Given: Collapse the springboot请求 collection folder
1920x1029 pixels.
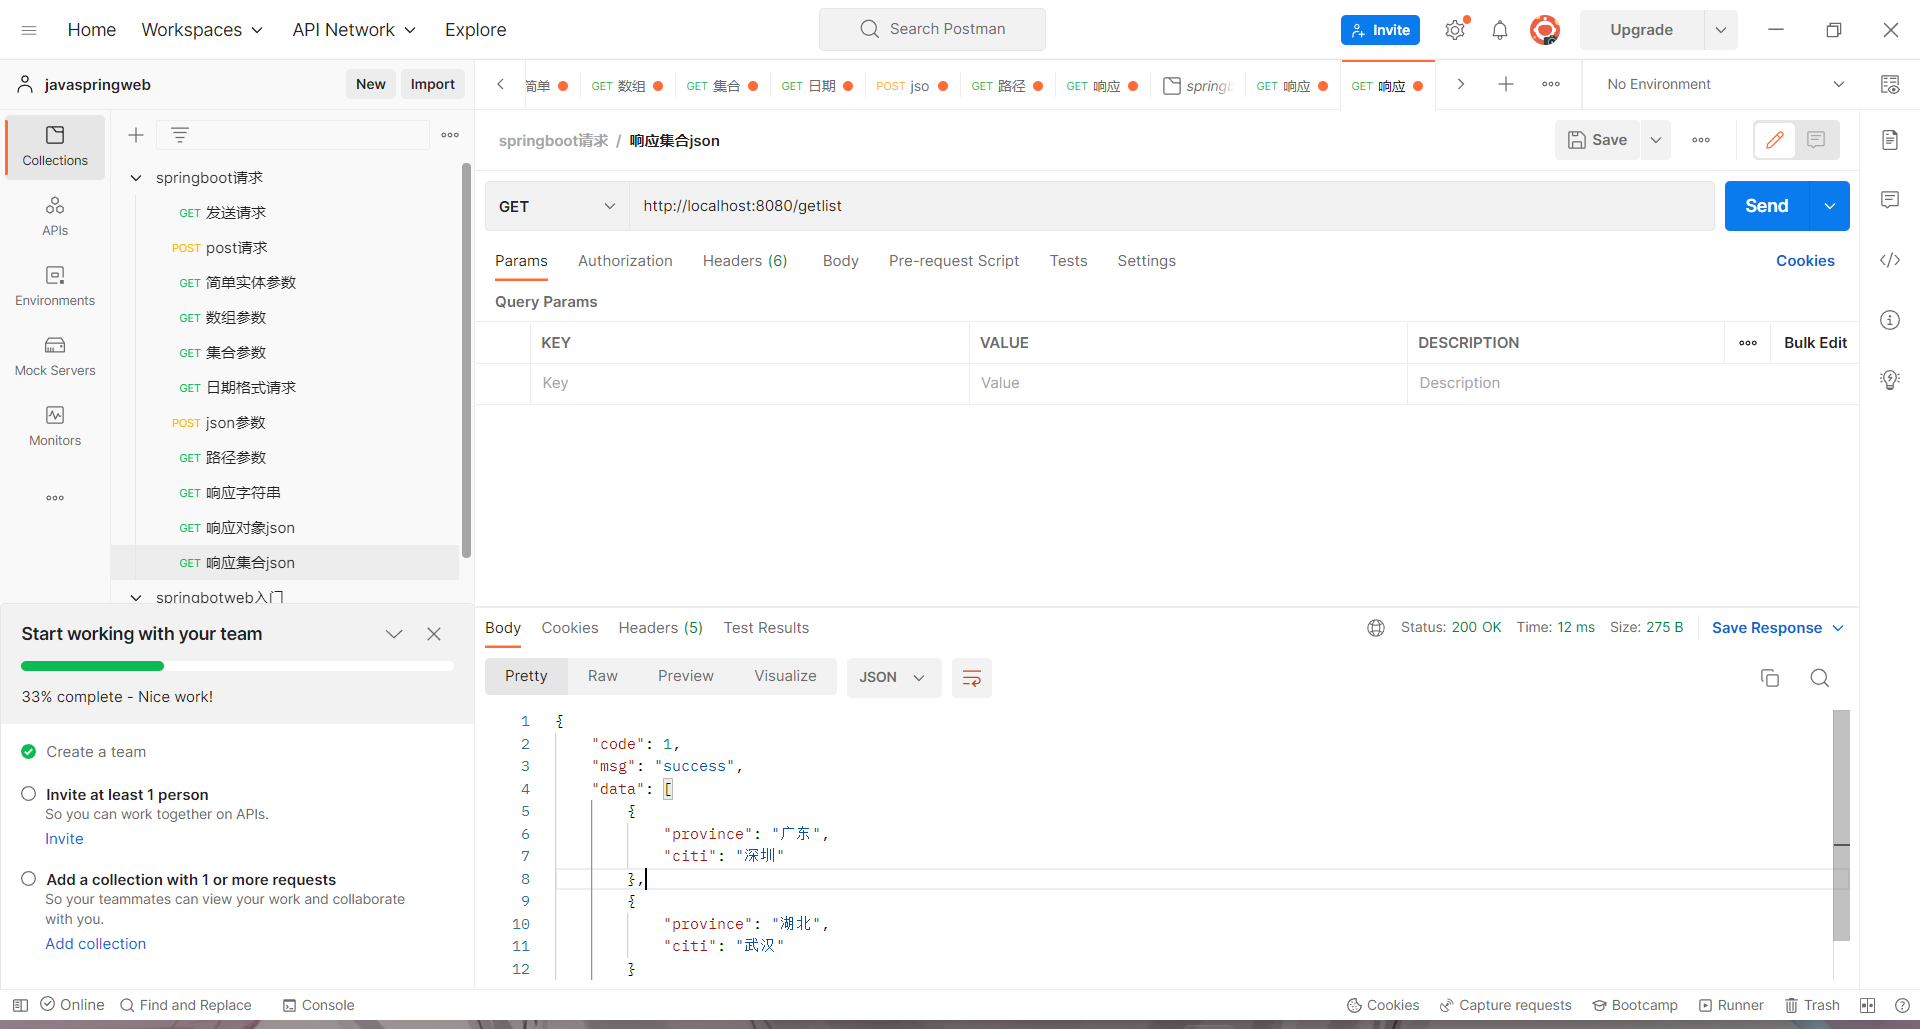Looking at the screenshot, I should (x=136, y=178).
